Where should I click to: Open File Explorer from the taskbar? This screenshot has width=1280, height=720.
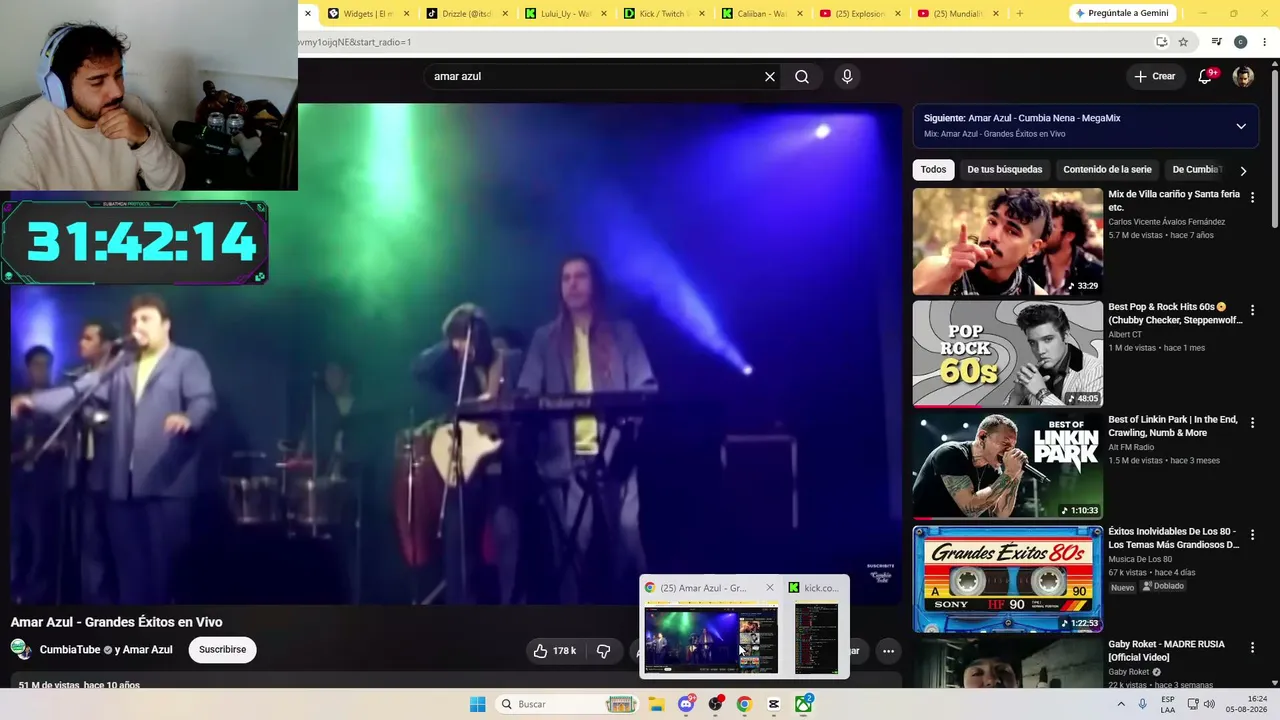(x=656, y=704)
